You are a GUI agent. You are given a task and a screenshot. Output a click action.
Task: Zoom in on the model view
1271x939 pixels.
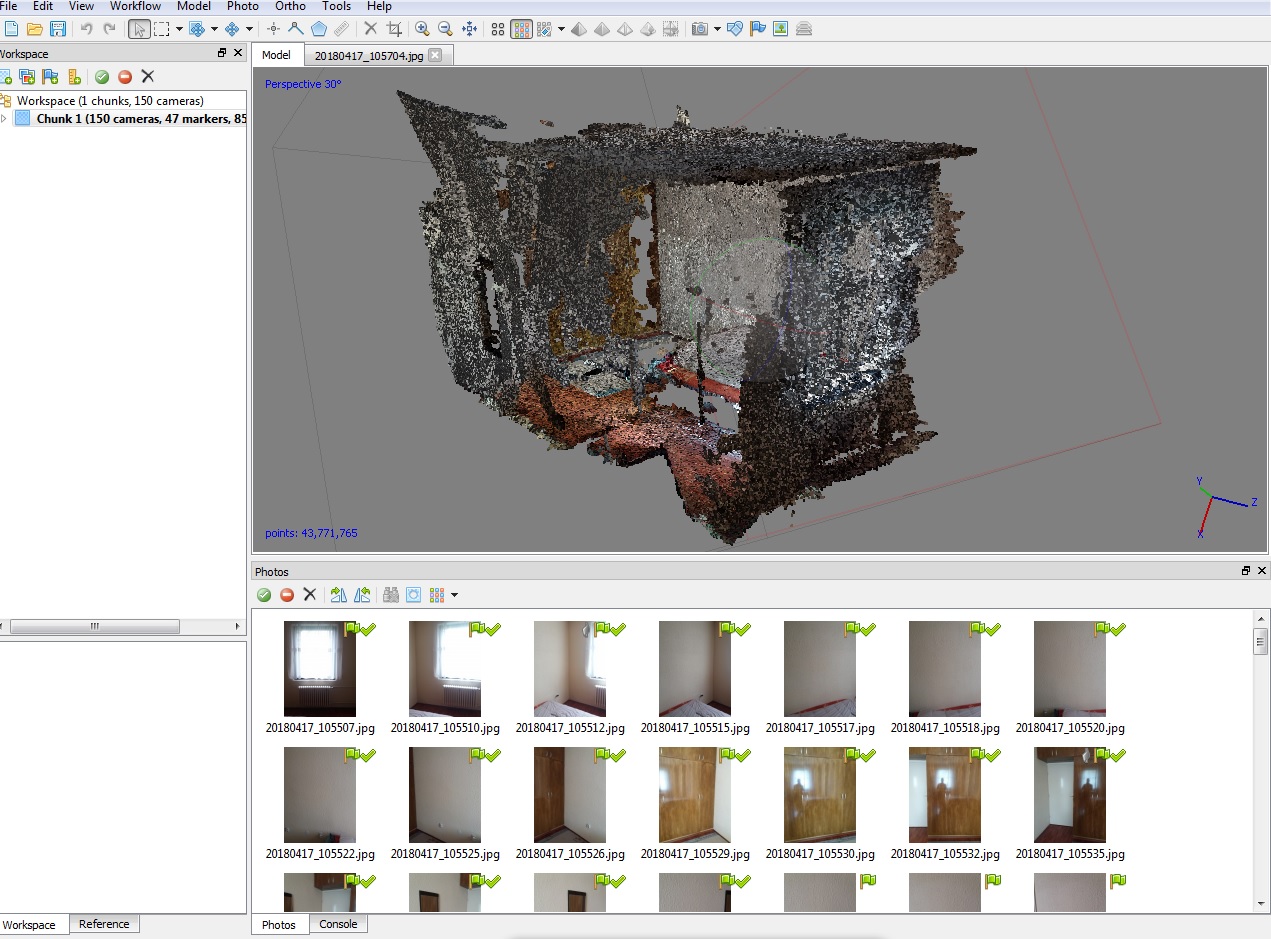[x=422, y=29]
